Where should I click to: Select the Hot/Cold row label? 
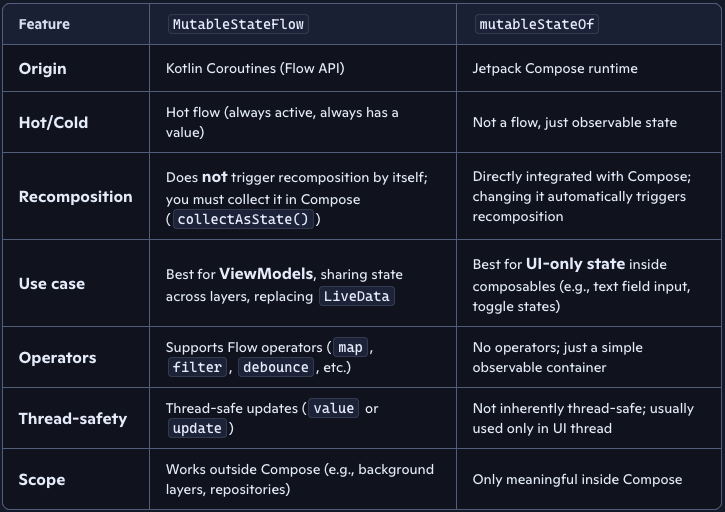(54, 122)
